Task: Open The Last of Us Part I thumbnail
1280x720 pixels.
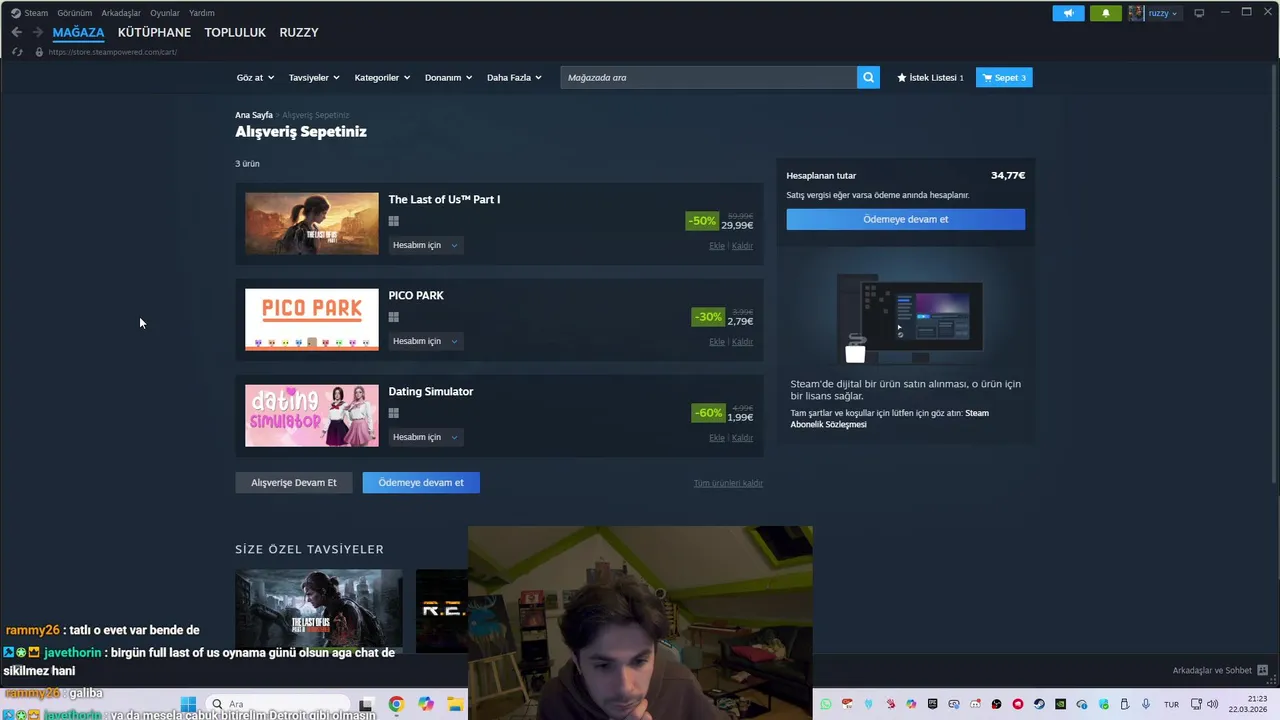Action: [312, 224]
